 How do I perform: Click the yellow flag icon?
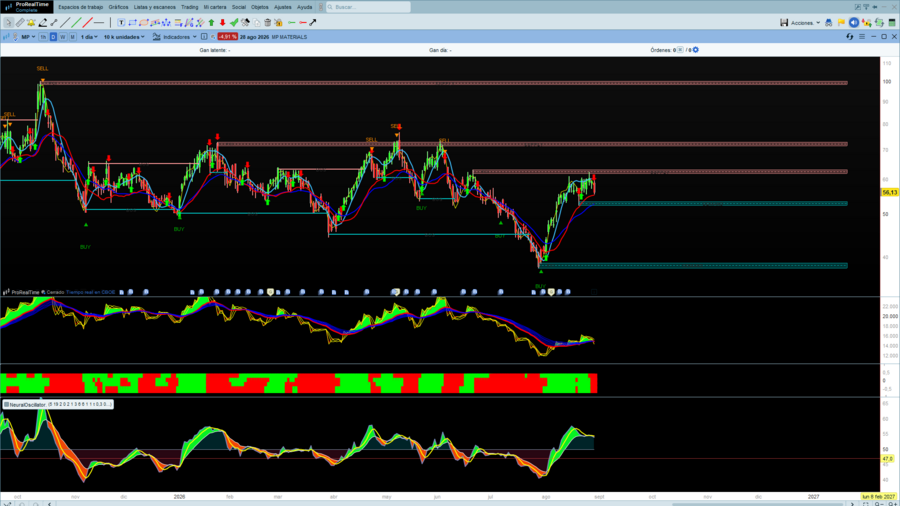pos(841,22)
